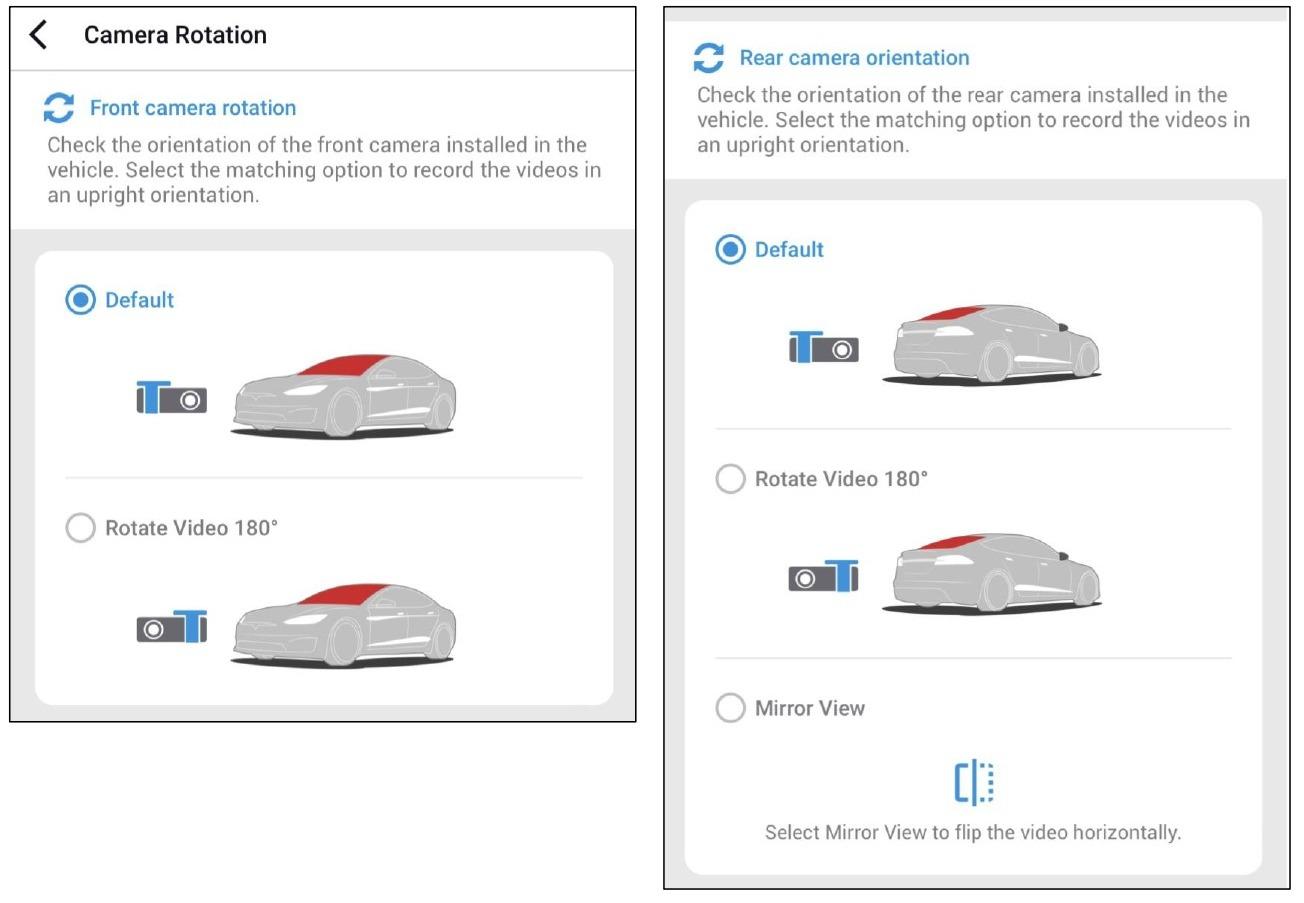Viewport: 1304px width, 903px height.
Task: Tap the Front camera rotation sync icon
Action: 59,108
